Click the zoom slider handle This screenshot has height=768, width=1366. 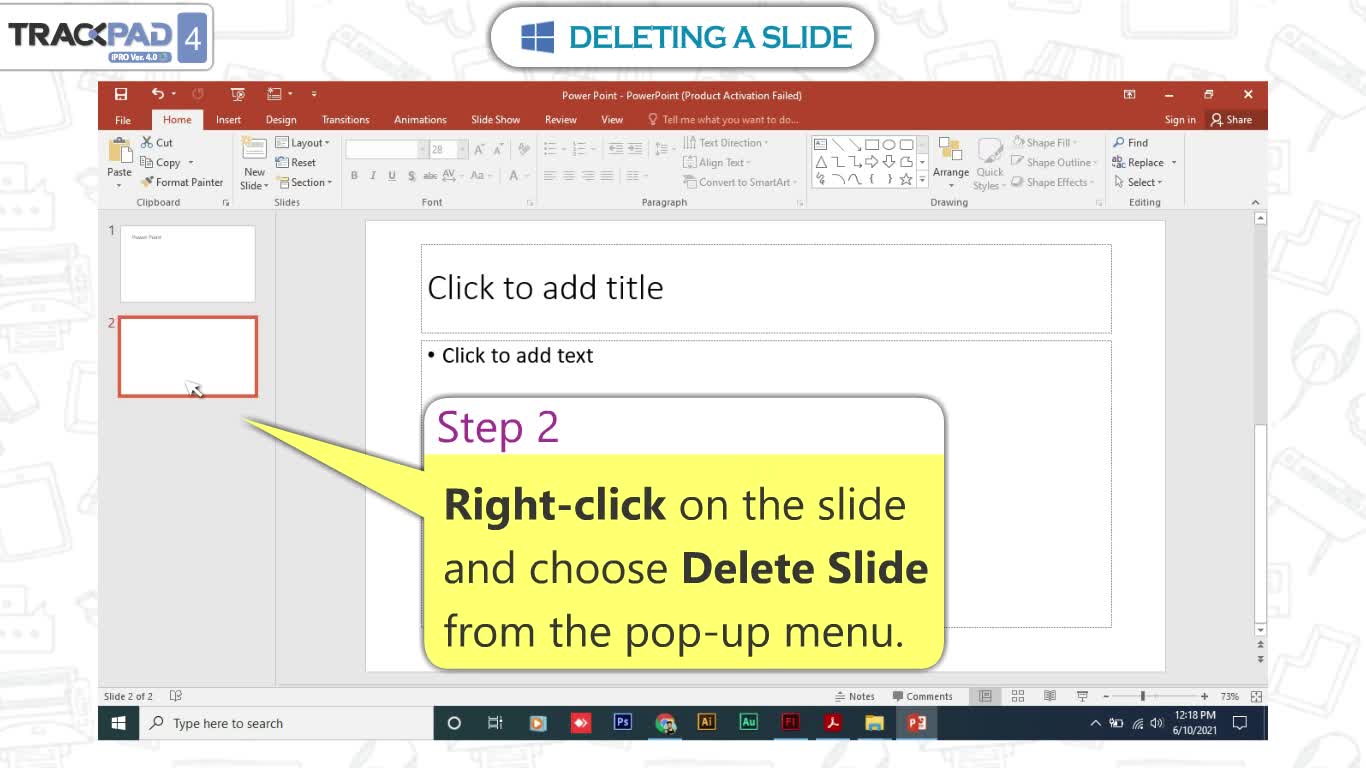[1142, 696]
